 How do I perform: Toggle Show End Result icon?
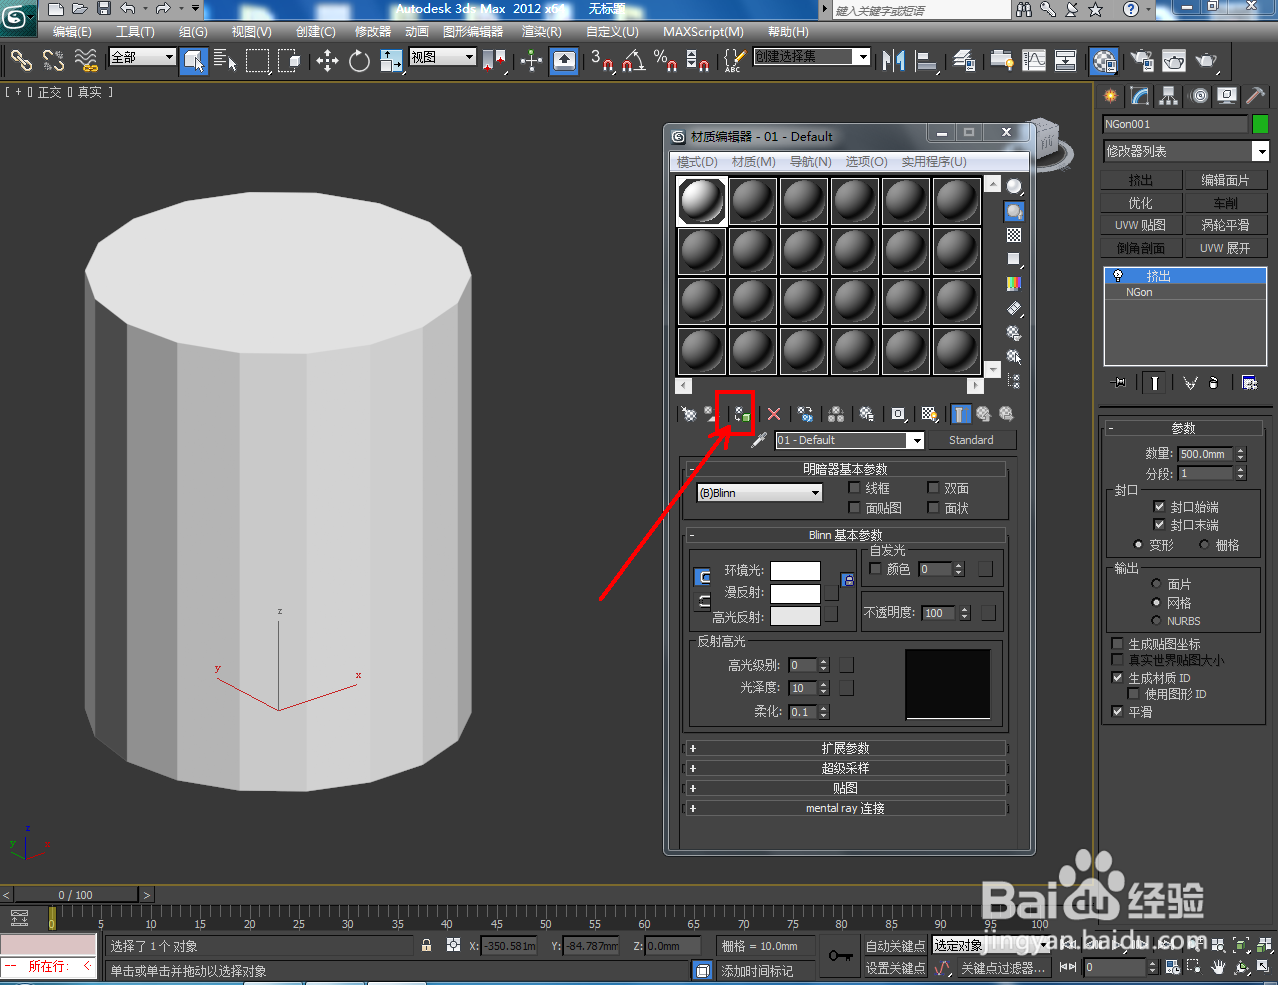pyautogui.click(x=960, y=414)
